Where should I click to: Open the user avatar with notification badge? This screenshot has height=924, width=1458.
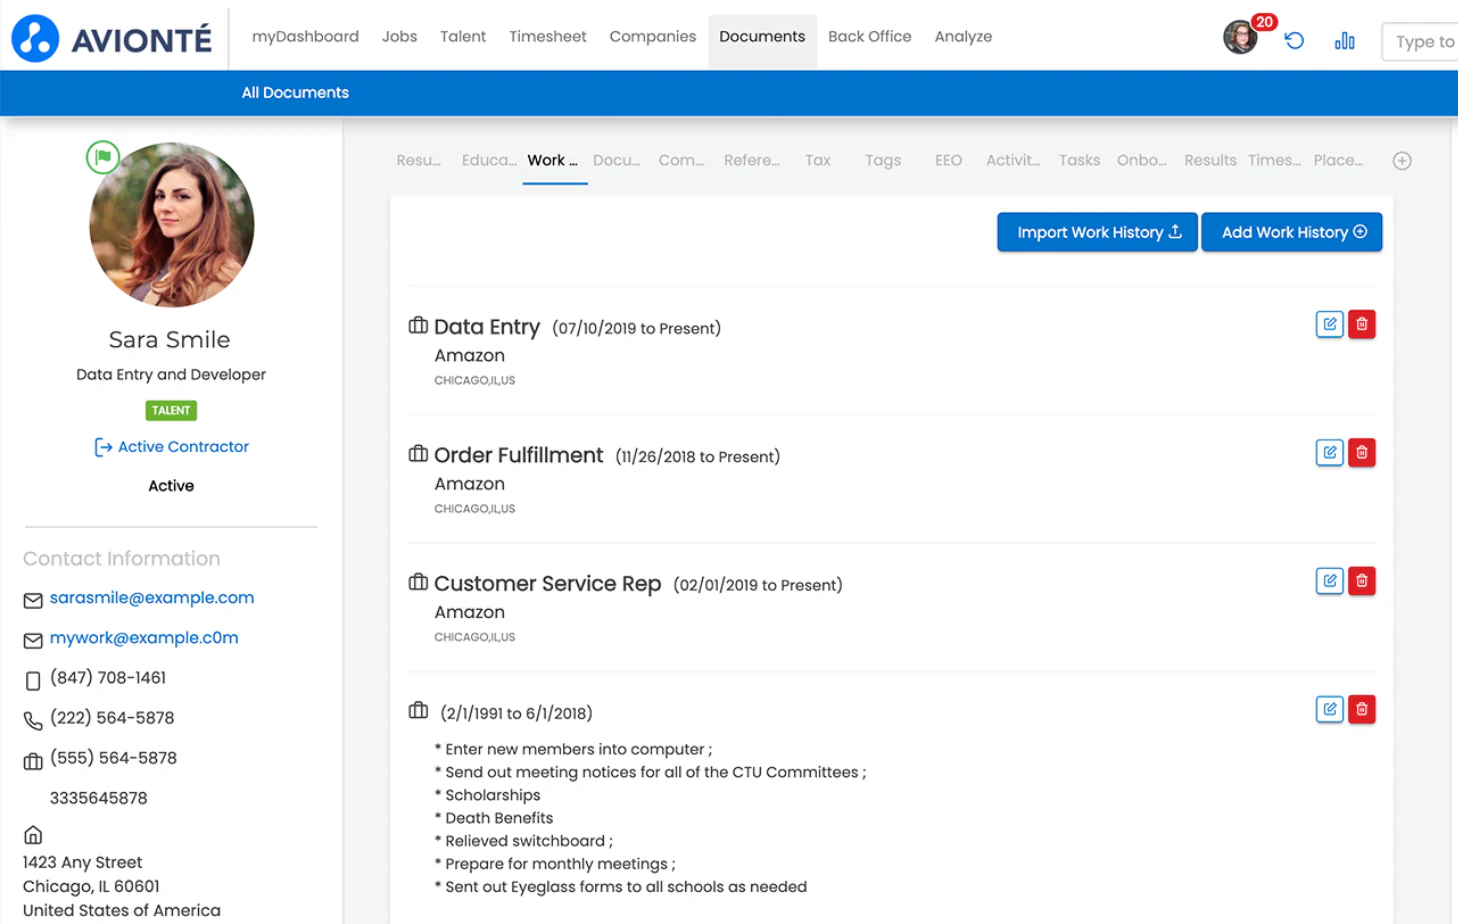pos(1241,37)
